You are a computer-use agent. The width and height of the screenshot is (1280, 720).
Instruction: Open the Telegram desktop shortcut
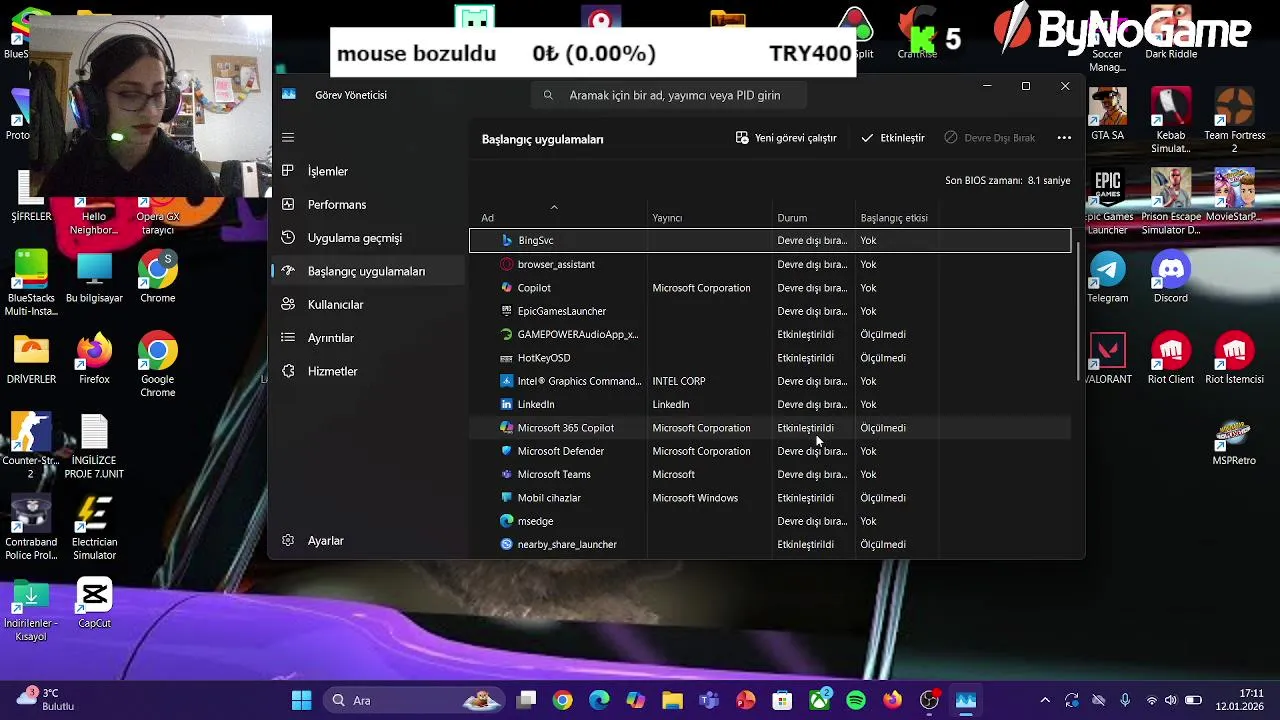coord(1107,277)
